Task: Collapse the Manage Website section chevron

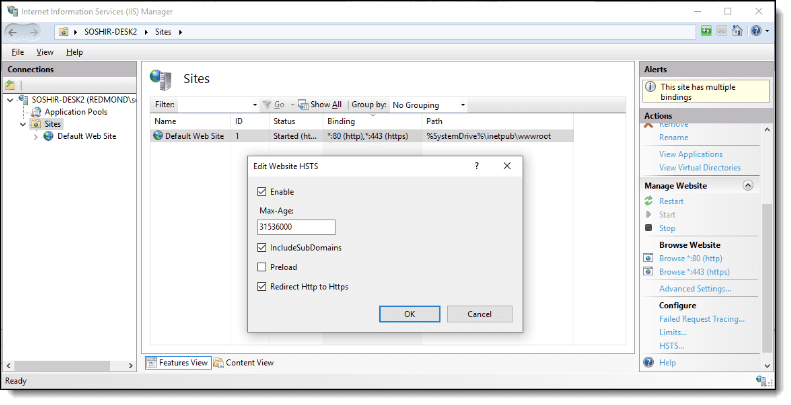Action: pyautogui.click(x=748, y=186)
